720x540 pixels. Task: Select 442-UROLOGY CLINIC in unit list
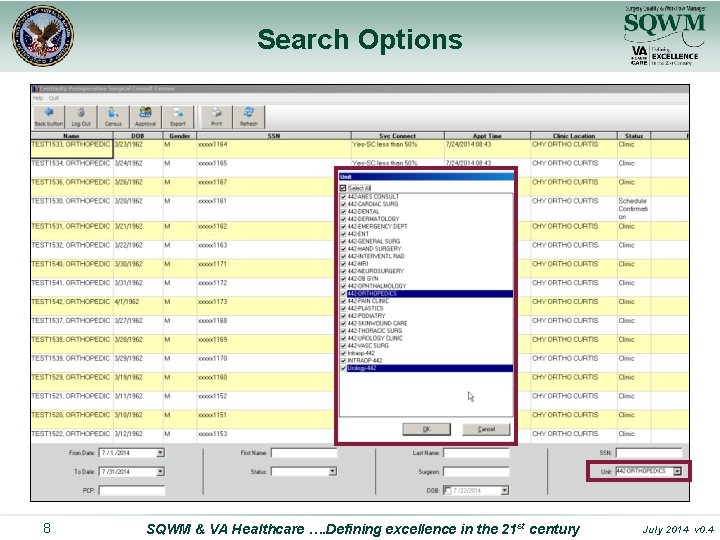[x=375, y=338]
